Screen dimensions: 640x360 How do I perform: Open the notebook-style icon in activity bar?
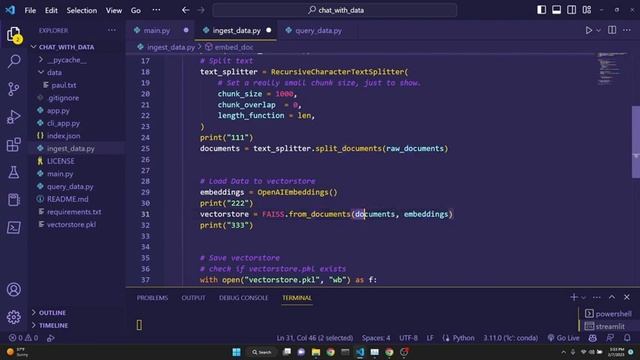[x=14, y=200]
